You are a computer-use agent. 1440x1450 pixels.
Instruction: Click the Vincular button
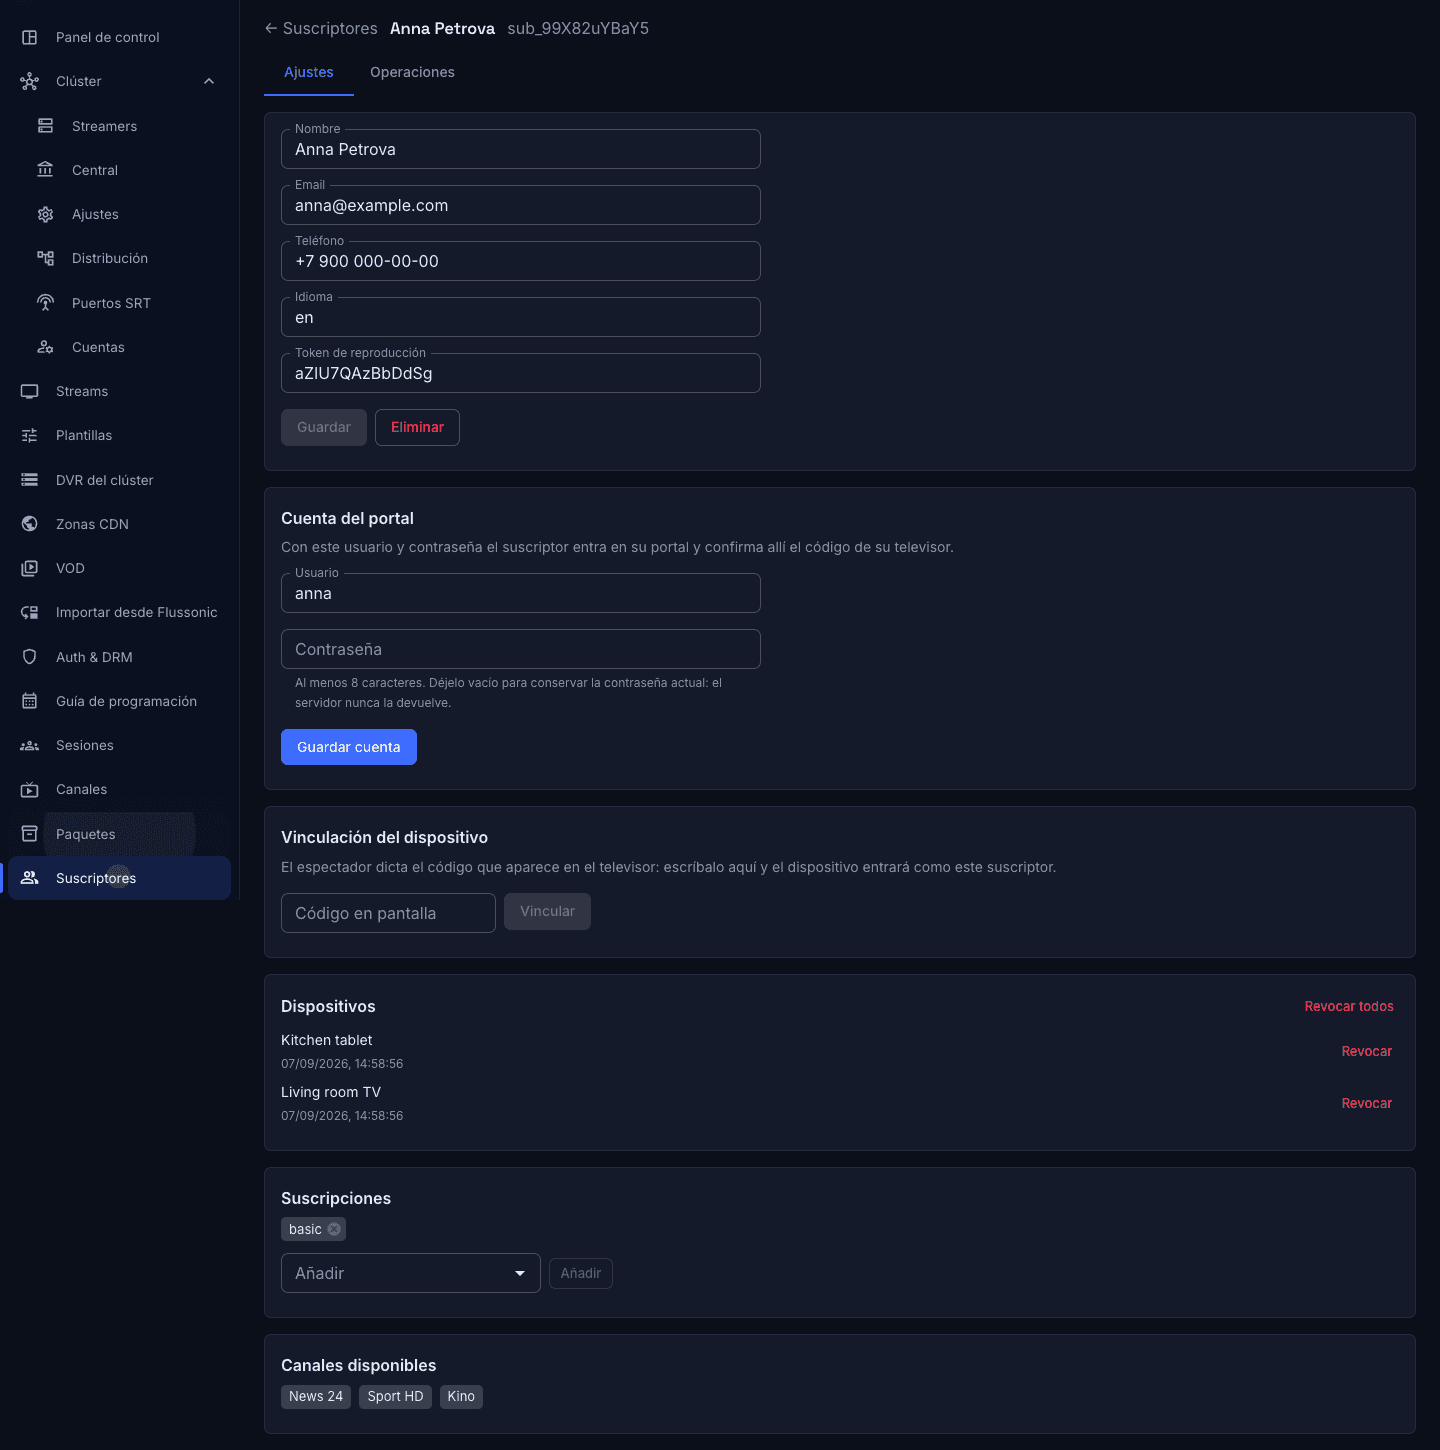coord(547,911)
